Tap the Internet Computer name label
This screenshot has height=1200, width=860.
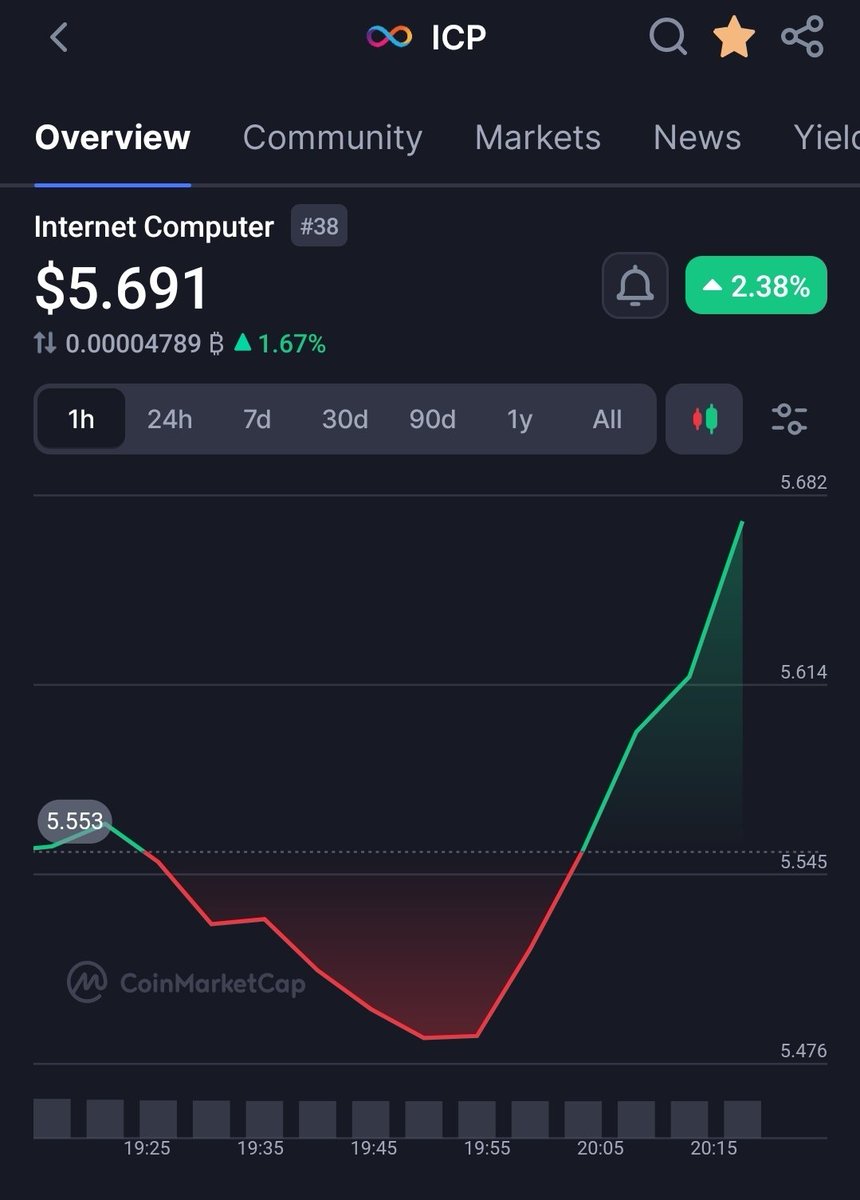click(153, 227)
